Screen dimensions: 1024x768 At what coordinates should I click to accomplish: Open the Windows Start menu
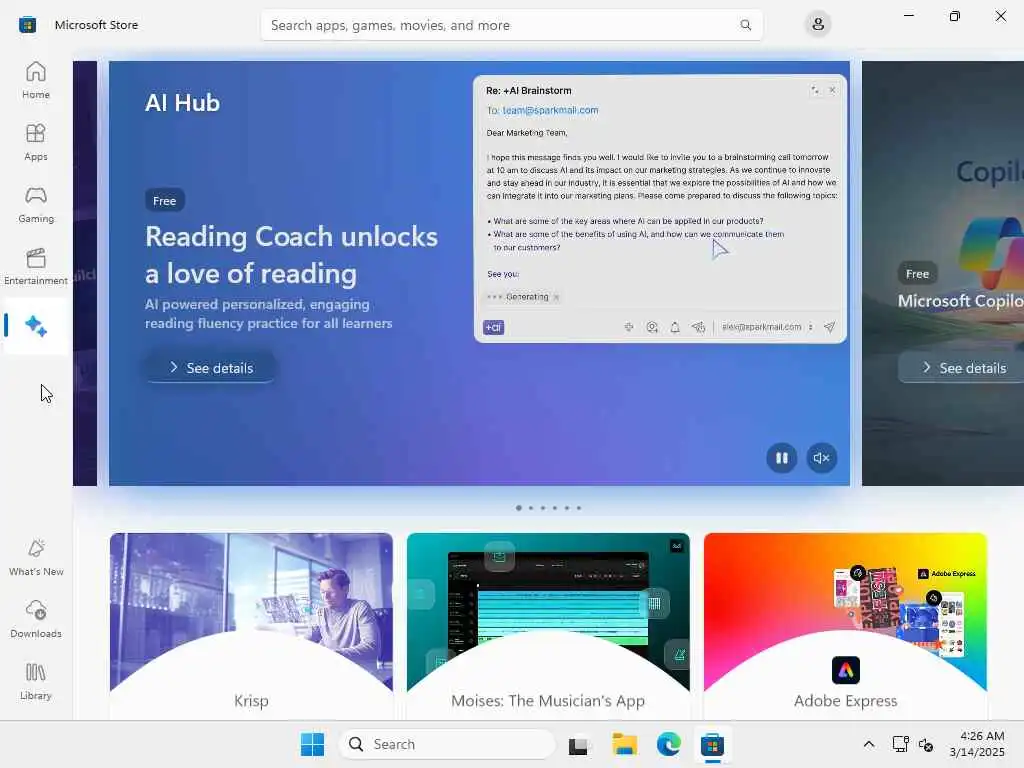pyautogui.click(x=312, y=744)
